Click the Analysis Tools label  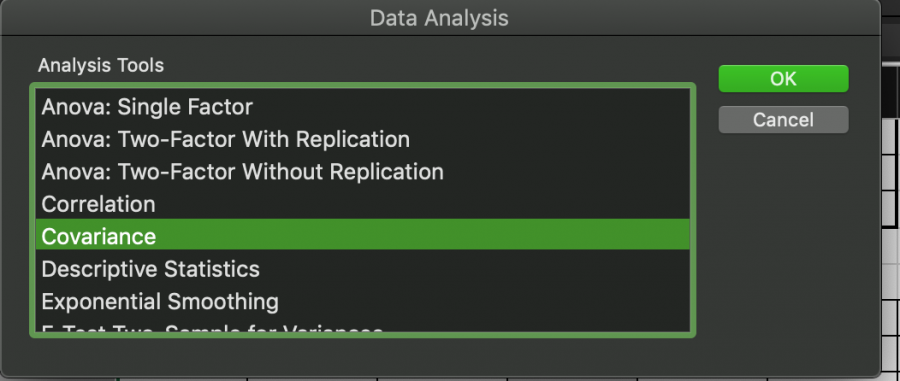(x=101, y=65)
